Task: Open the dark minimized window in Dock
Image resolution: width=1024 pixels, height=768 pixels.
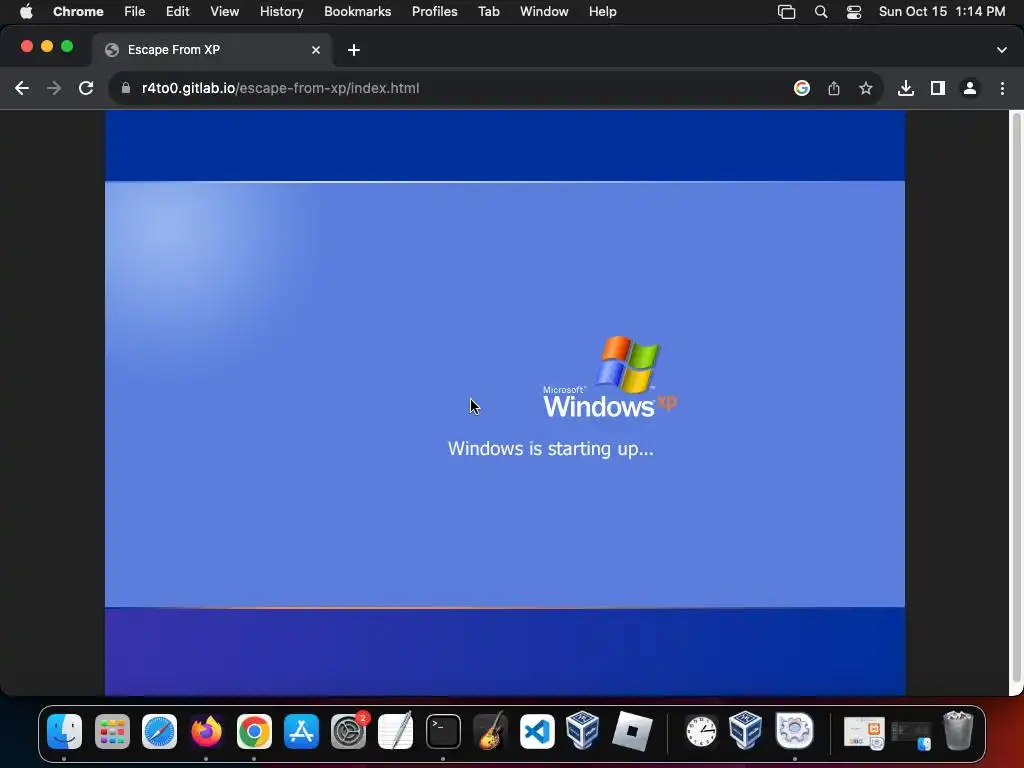Action: click(x=912, y=735)
